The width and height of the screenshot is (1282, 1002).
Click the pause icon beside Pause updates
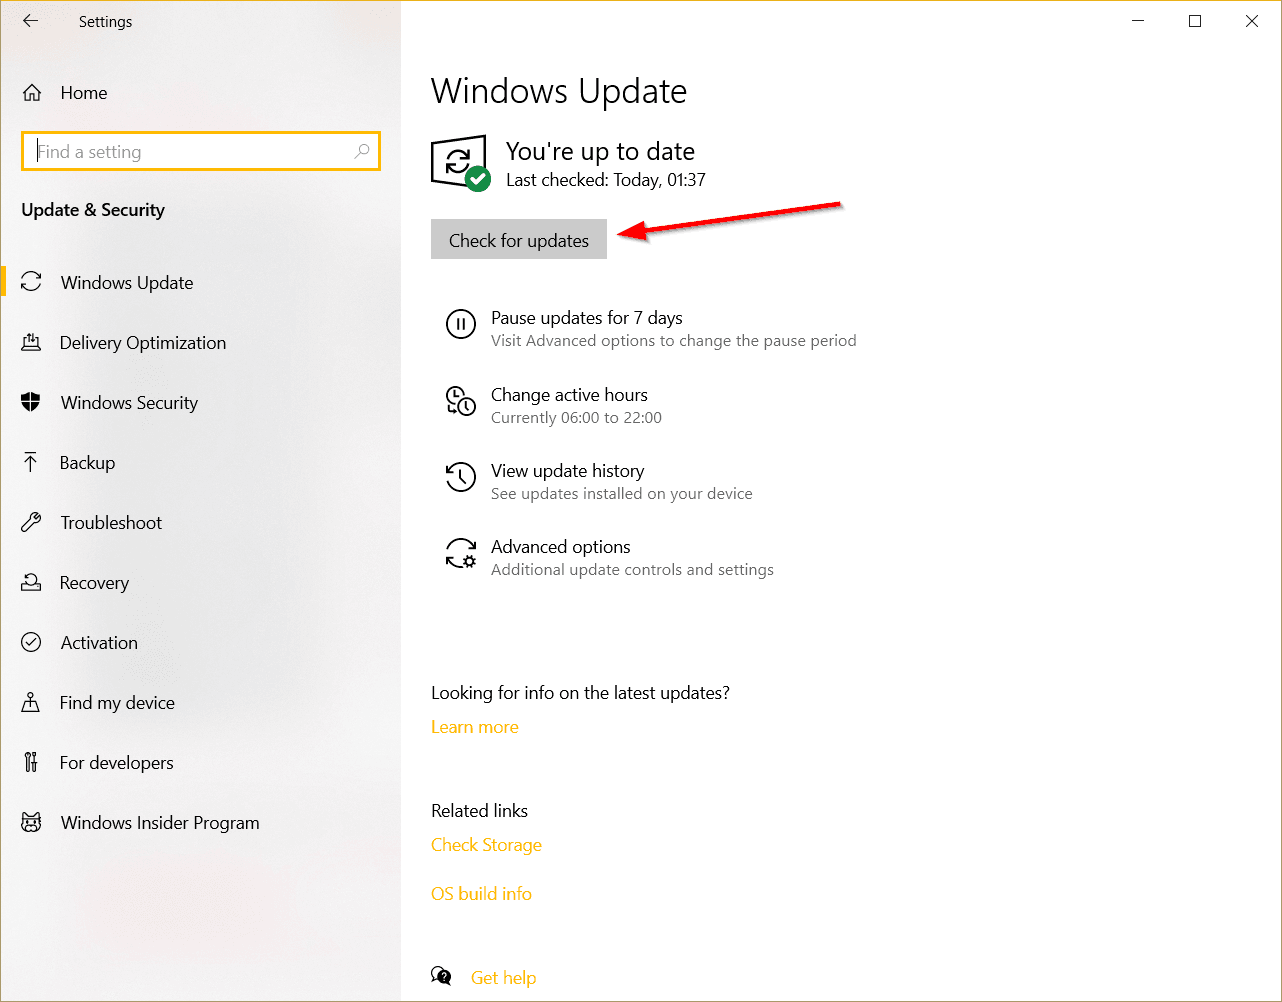pos(460,324)
